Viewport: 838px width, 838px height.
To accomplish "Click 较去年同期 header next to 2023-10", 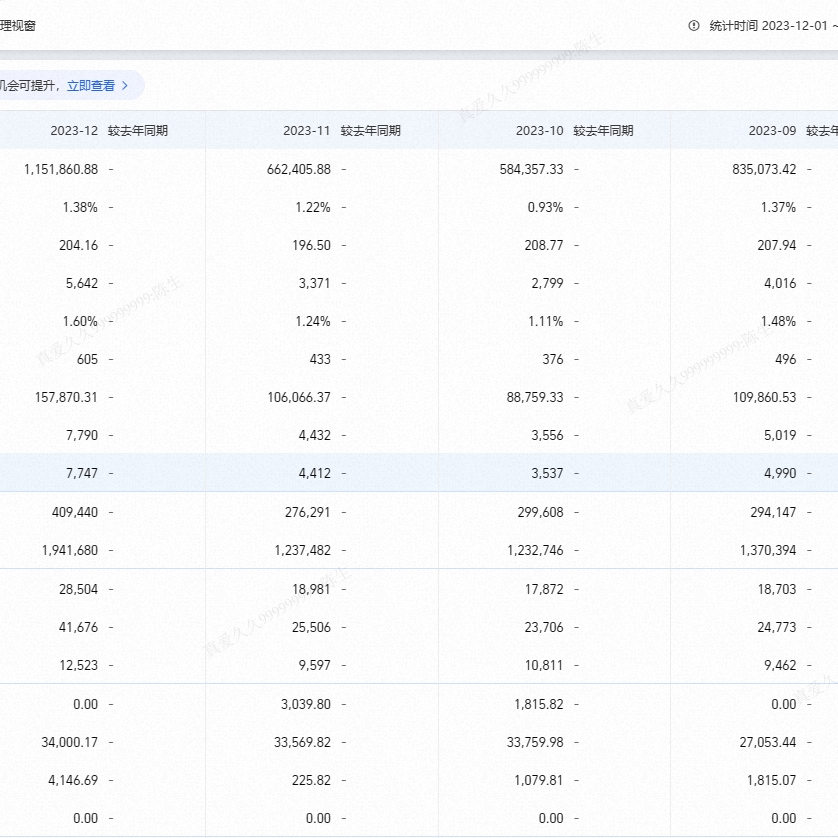I will [x=604, y=131].
